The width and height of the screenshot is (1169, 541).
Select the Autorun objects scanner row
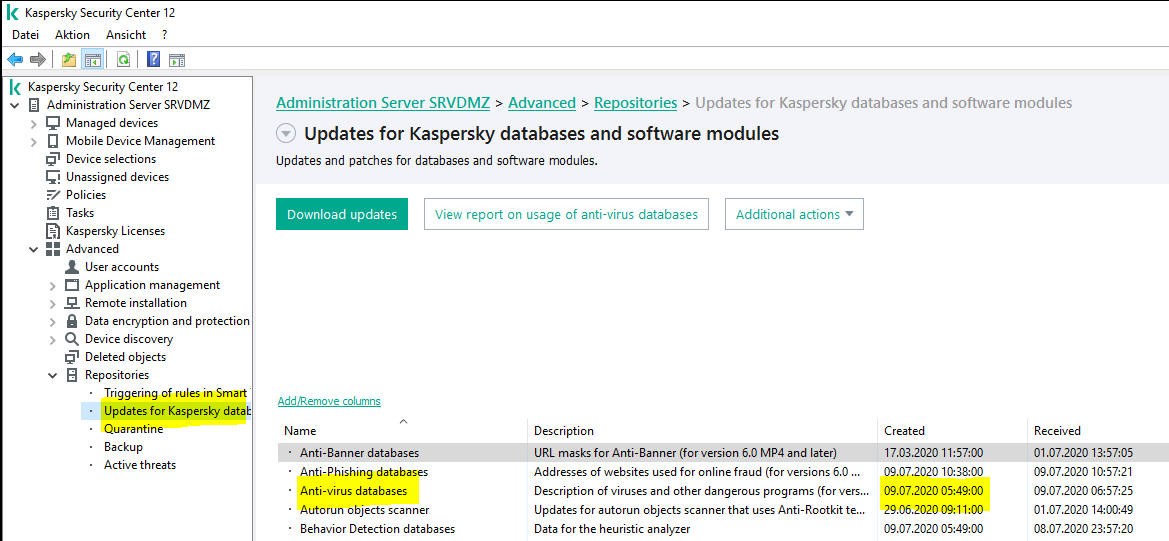coord(724,510)
